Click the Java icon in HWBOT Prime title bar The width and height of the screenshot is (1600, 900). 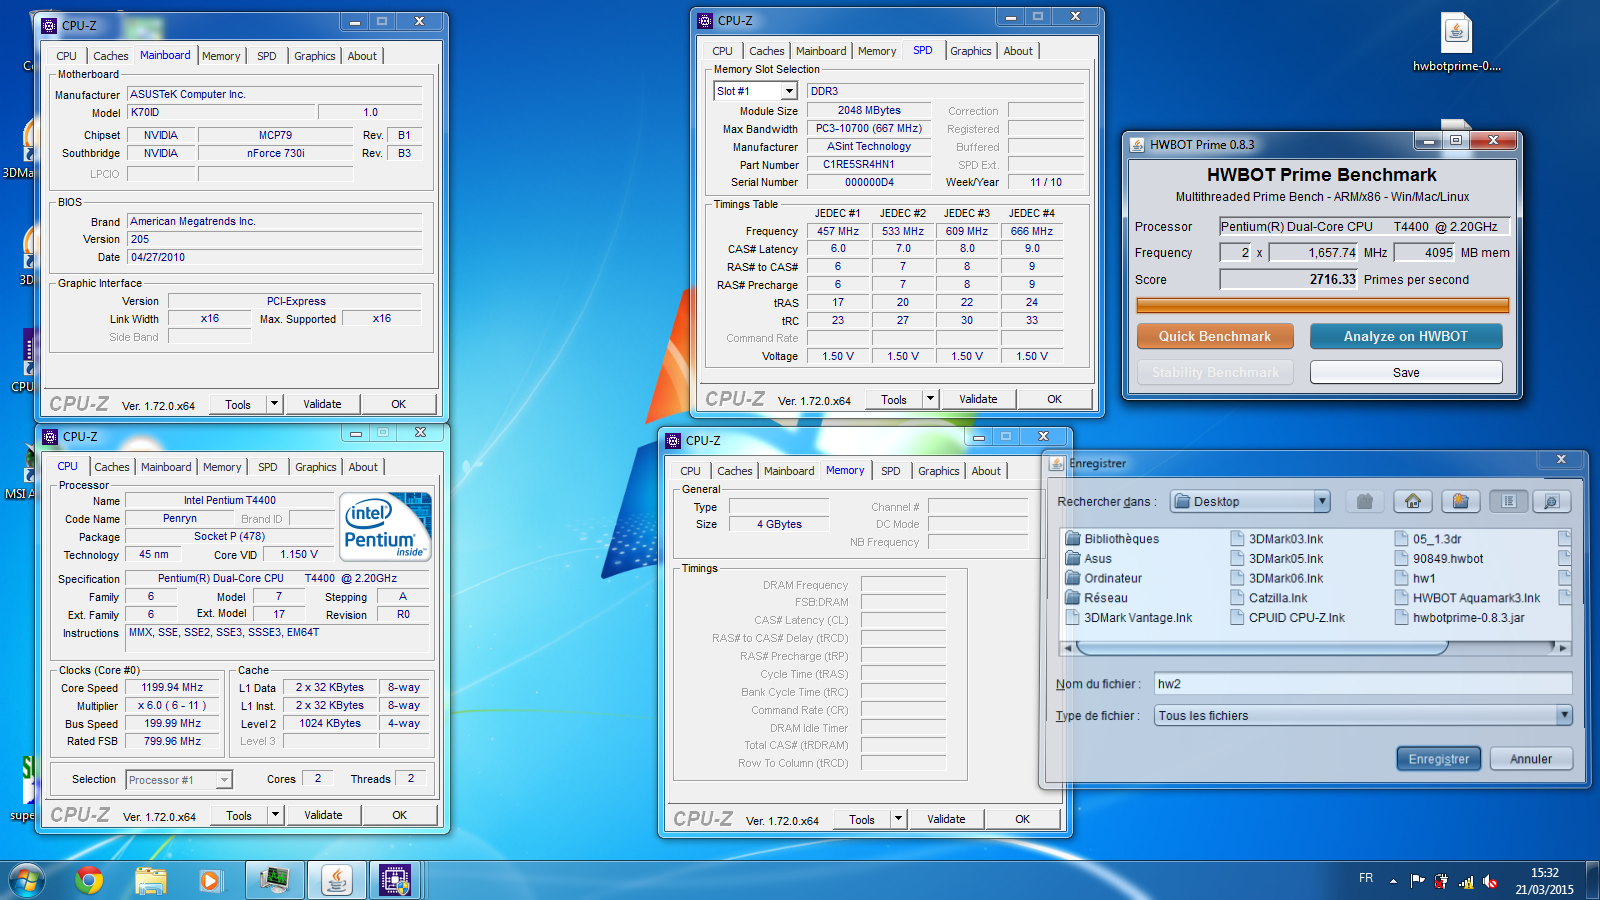pos(1137,144)
